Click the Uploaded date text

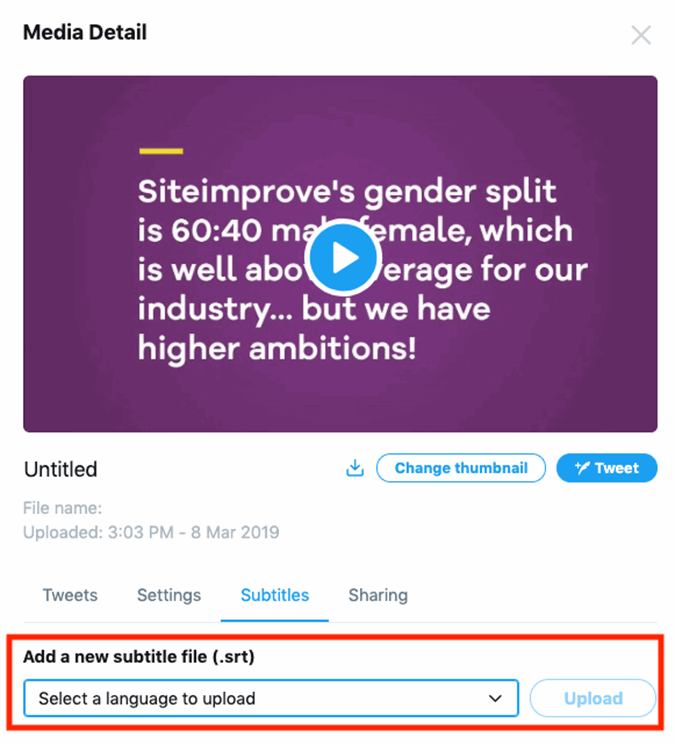pos(151,532)
